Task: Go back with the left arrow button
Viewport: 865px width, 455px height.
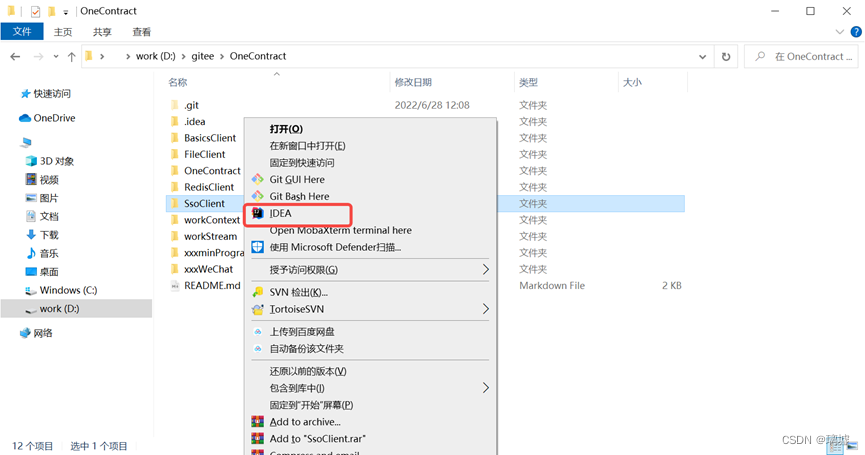Action: pyautogui.click(x=15, y=56)
